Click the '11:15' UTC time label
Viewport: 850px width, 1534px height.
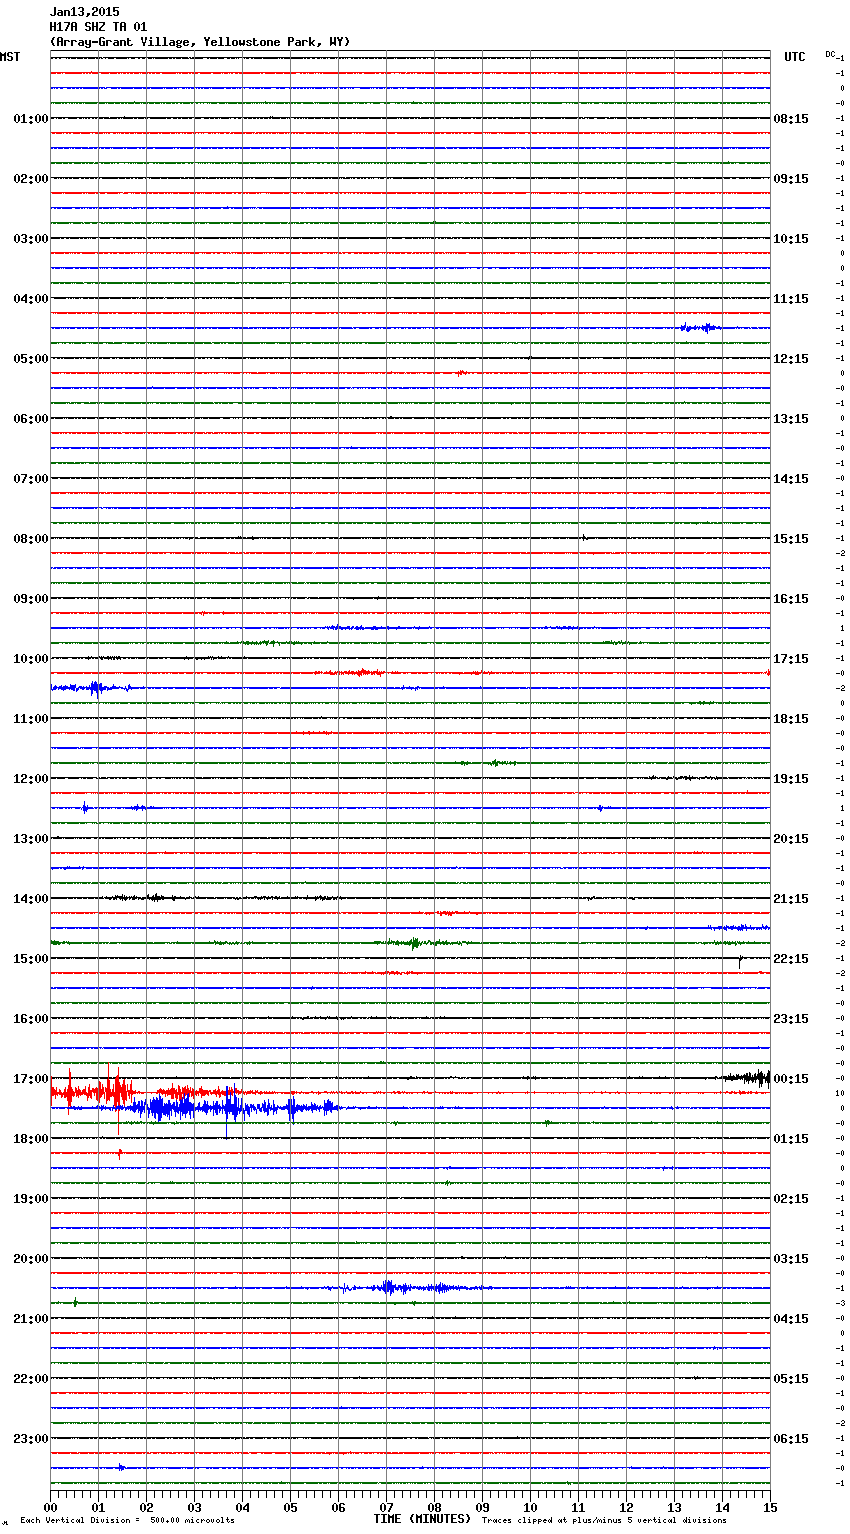point(791,299)
